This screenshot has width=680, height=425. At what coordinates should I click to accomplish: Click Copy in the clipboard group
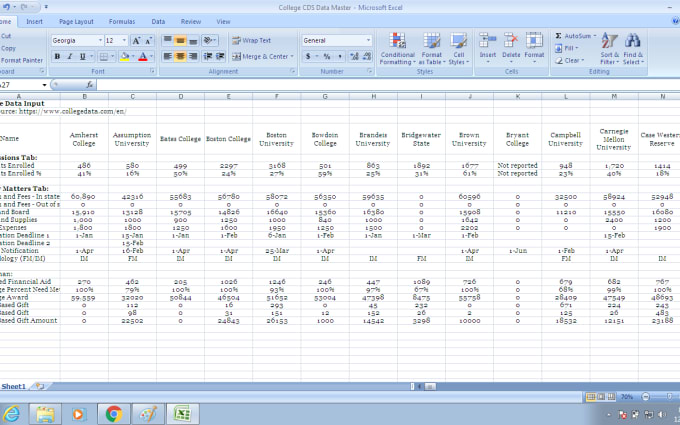click(8, 48)
